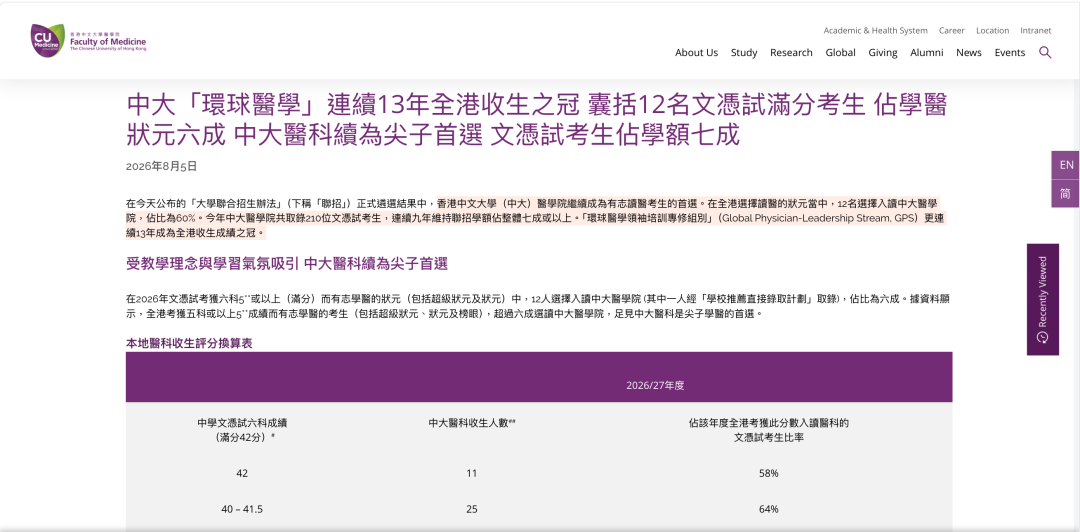Open the Career link

pos(952,30)
